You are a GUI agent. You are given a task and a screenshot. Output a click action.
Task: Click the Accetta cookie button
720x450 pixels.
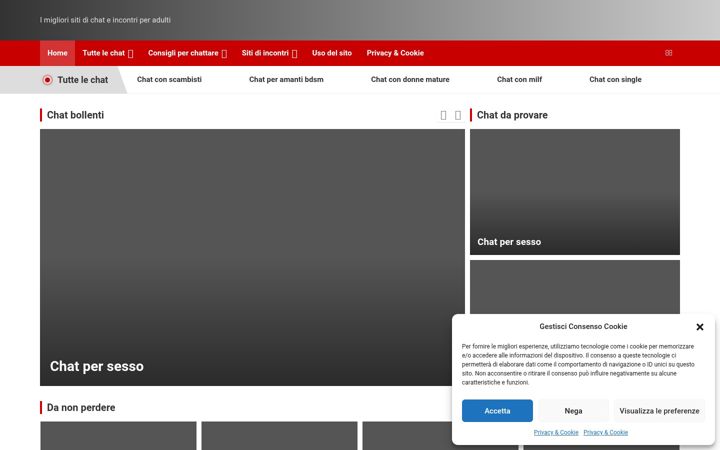pos(497,411)
